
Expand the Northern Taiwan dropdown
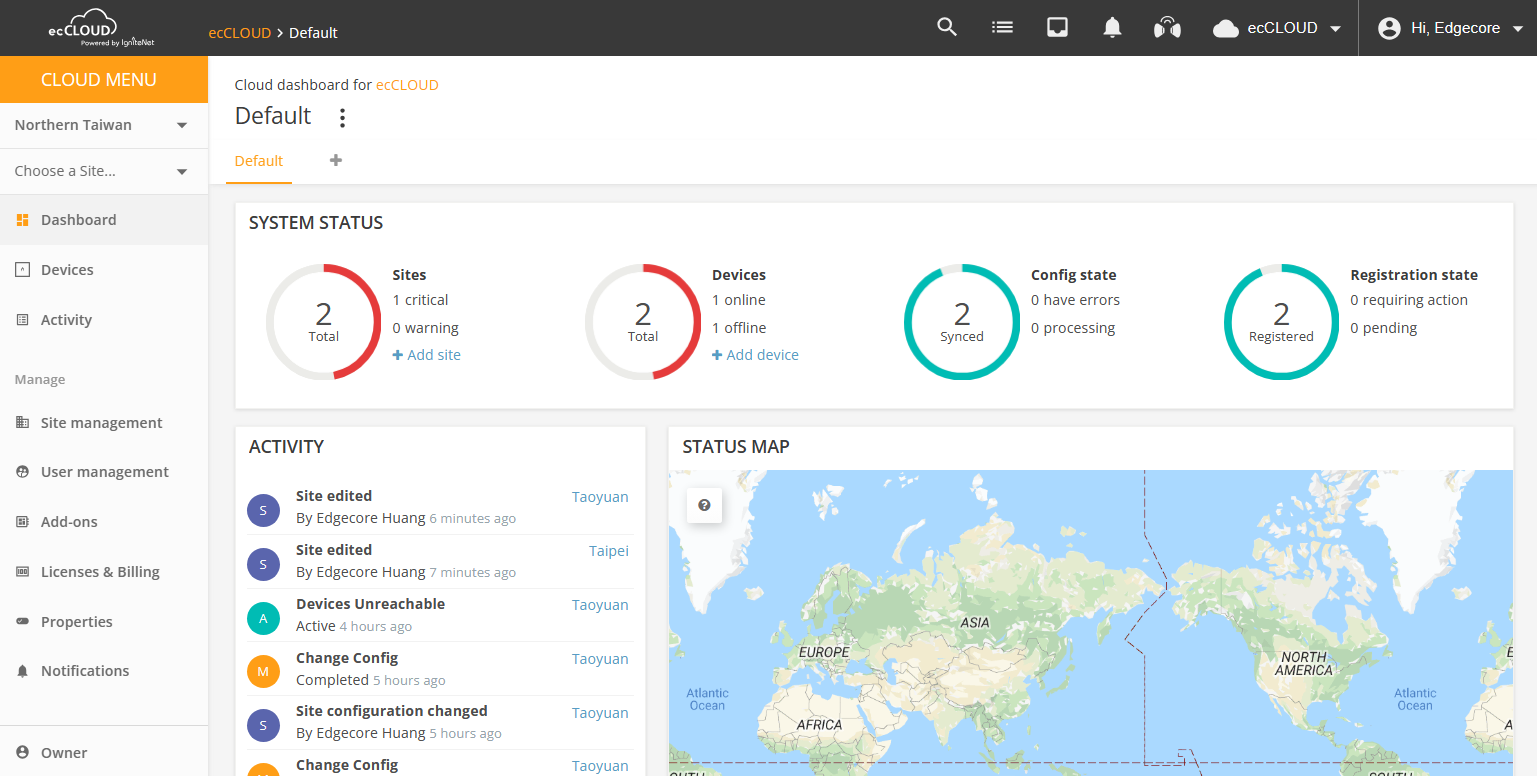[x=182, y=125]
